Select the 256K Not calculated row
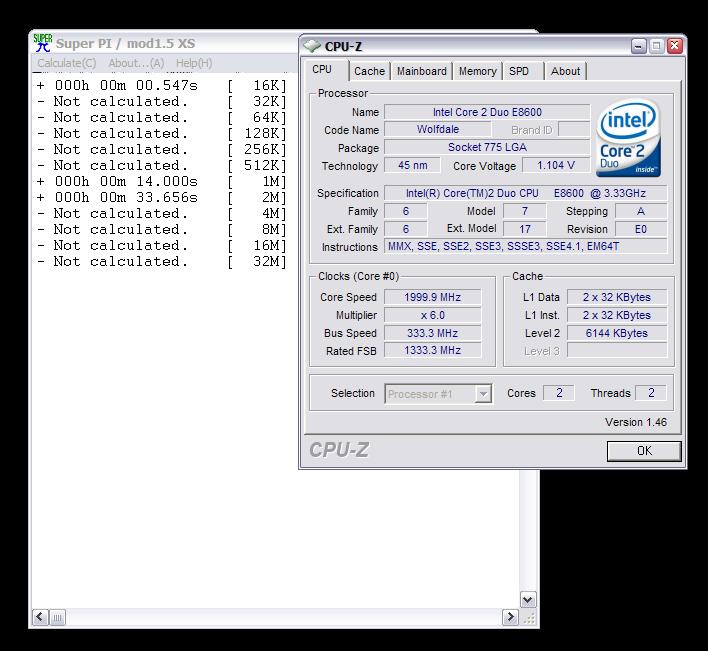Viewport: 708px width, 651px height. [x=162, y=149]
